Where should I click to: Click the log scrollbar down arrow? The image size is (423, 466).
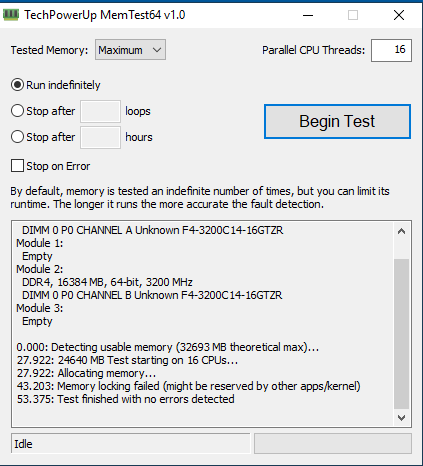pyautogui.click(x=402, y=417)
